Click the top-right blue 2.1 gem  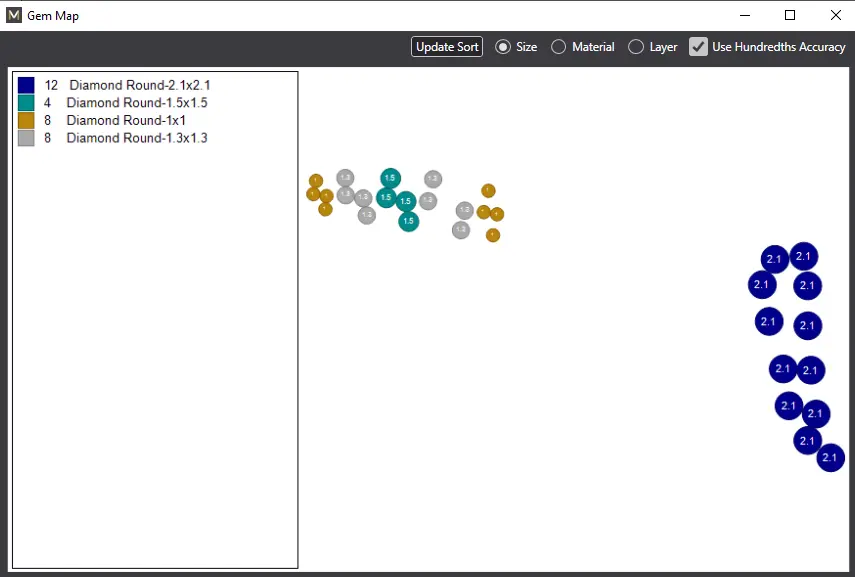pos(804,256)
